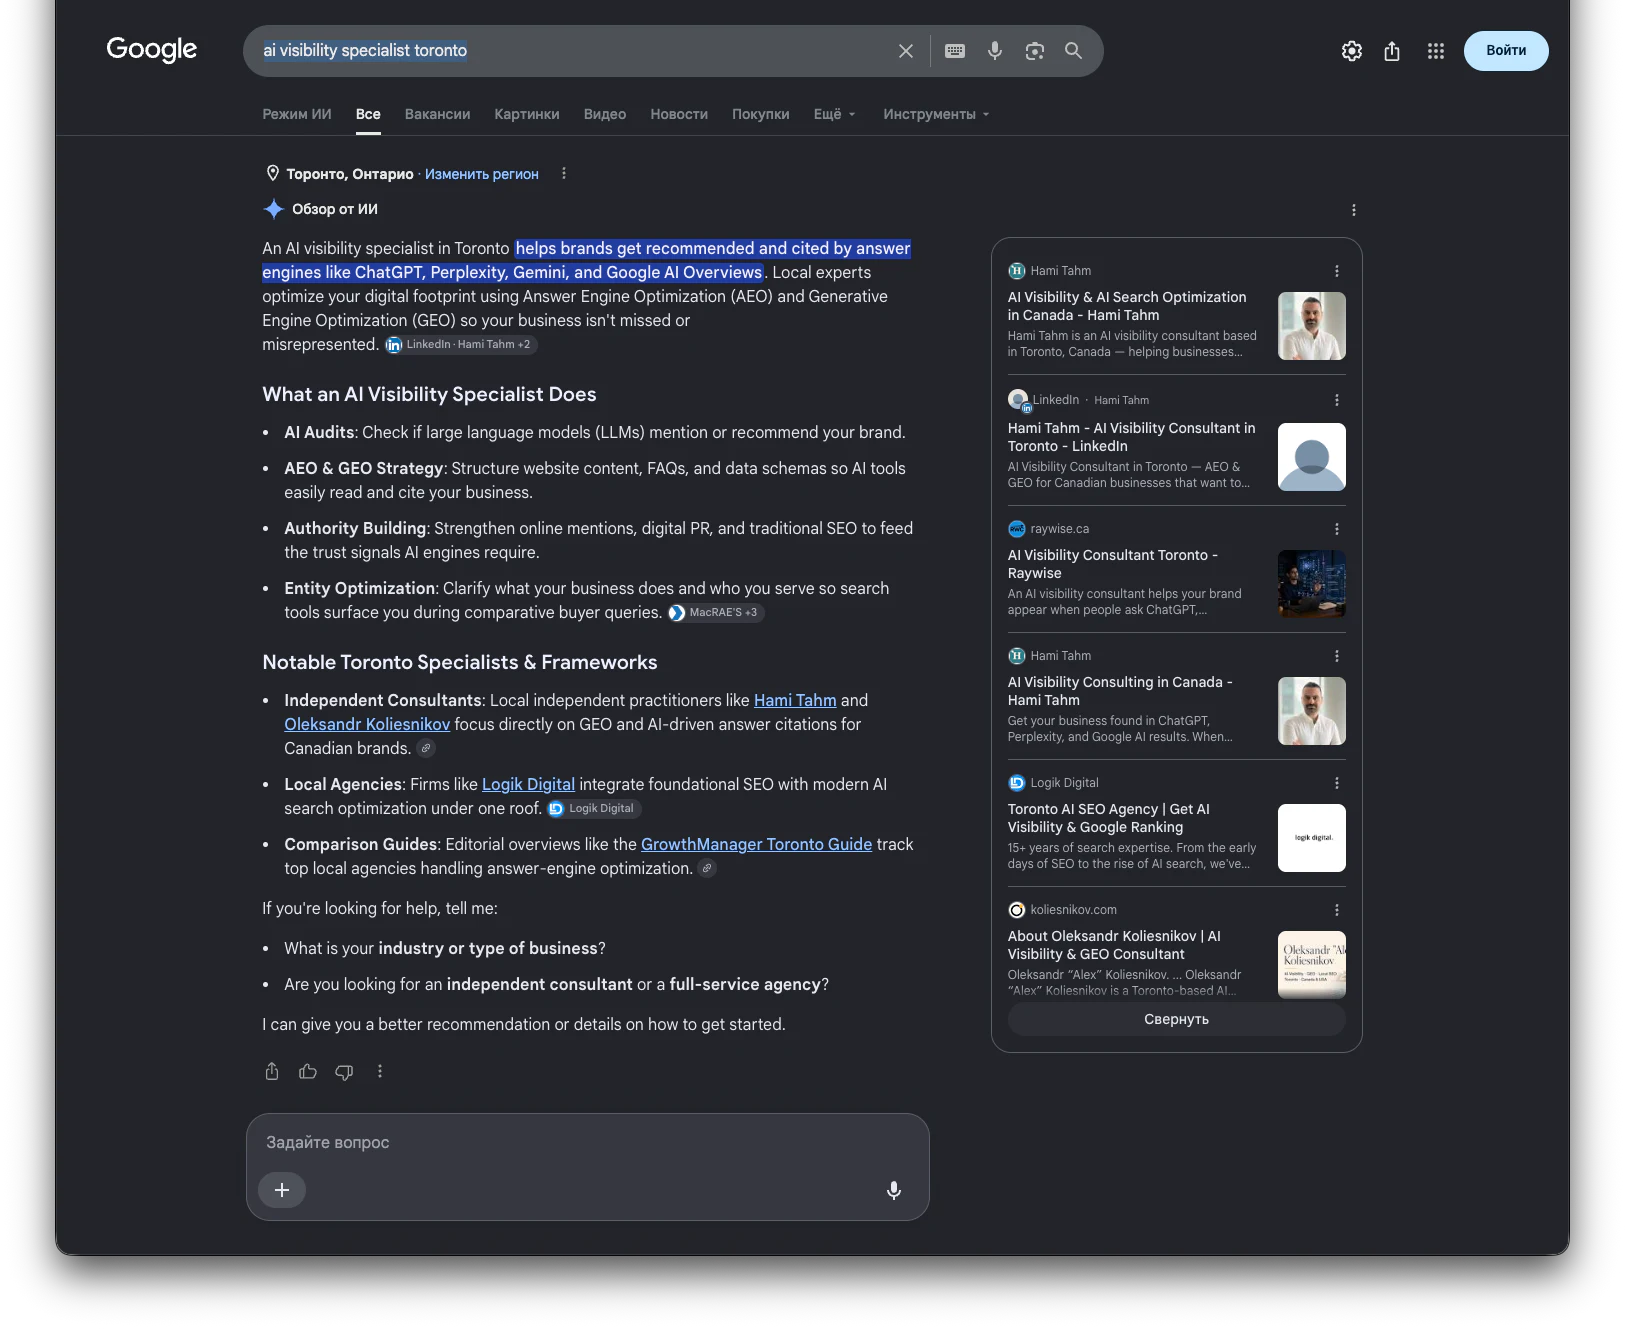Open location options menu beside Изменить регион

pos(564,173)
